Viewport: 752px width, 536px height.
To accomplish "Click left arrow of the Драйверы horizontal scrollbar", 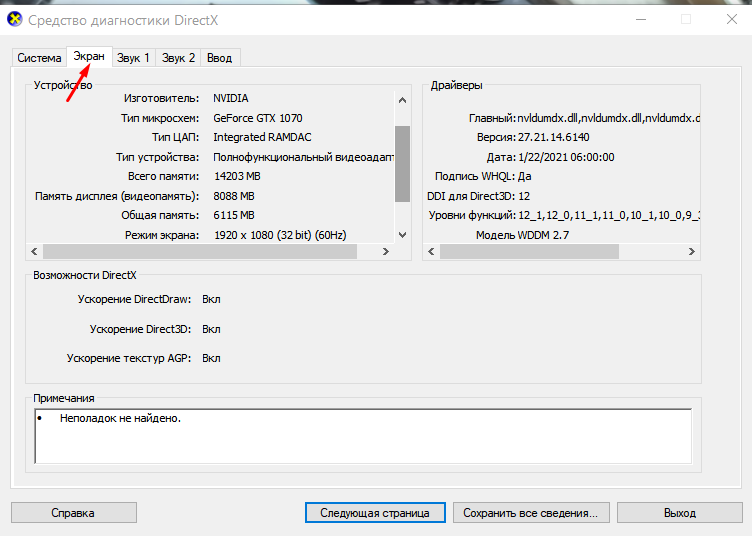I will pyautogui.click(x=431, y=251).
